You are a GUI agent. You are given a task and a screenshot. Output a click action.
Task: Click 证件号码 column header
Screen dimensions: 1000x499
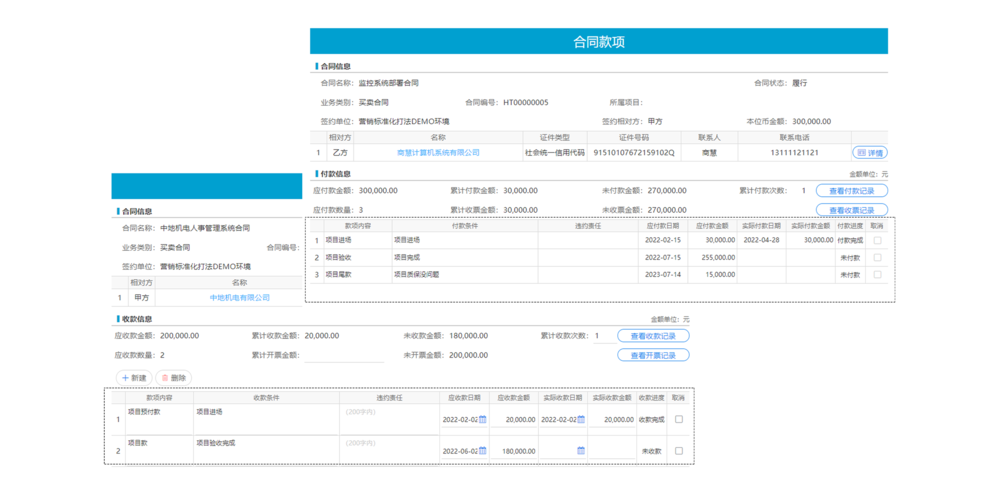point(633,137)
